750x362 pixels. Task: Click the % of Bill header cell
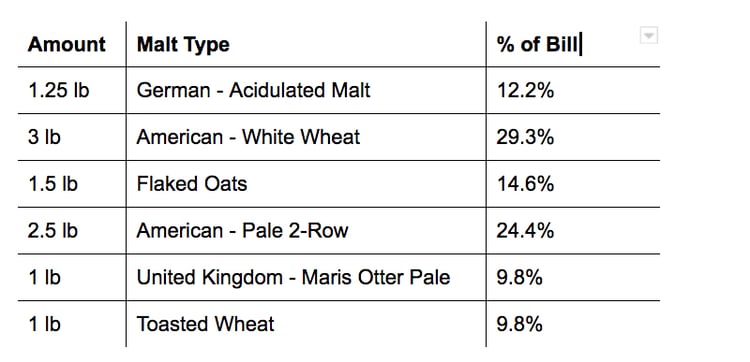(x=573, y=44)
